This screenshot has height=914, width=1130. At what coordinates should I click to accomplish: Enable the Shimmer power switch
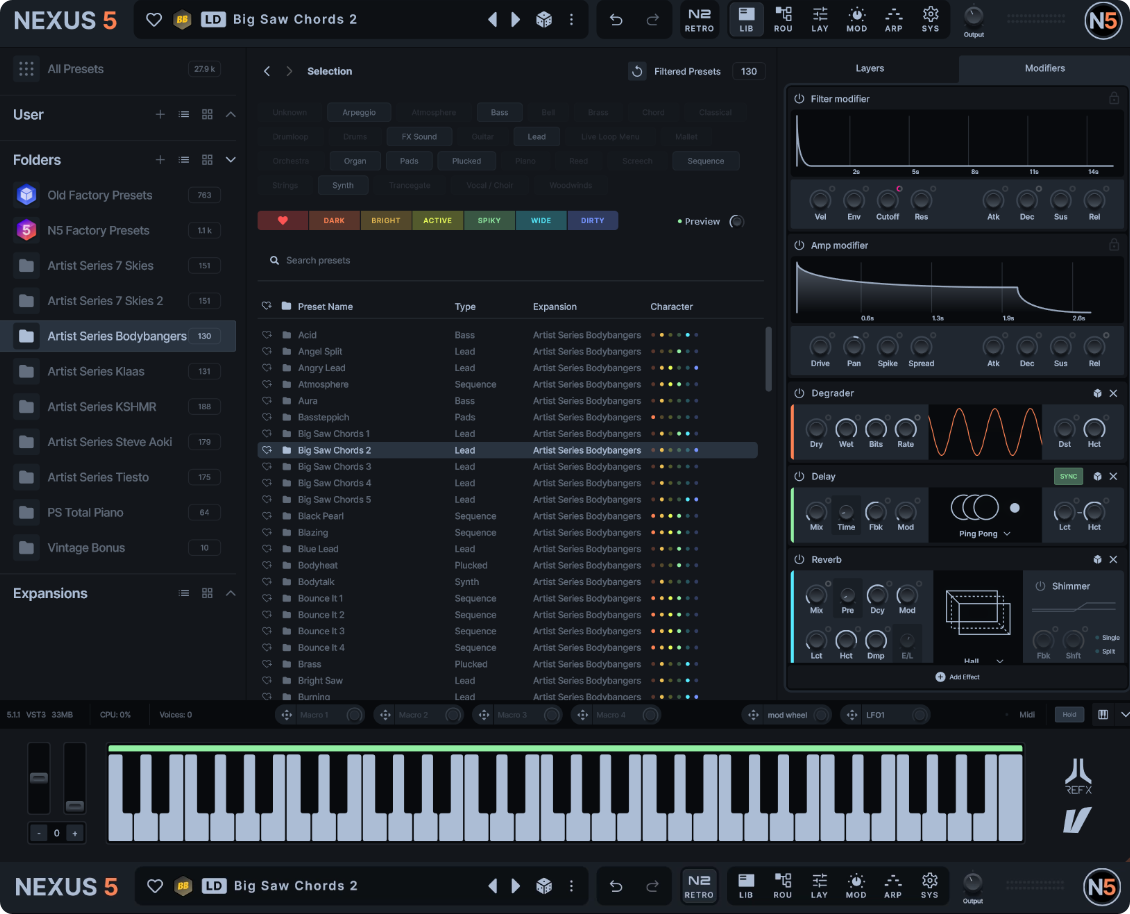point(1040,586)
